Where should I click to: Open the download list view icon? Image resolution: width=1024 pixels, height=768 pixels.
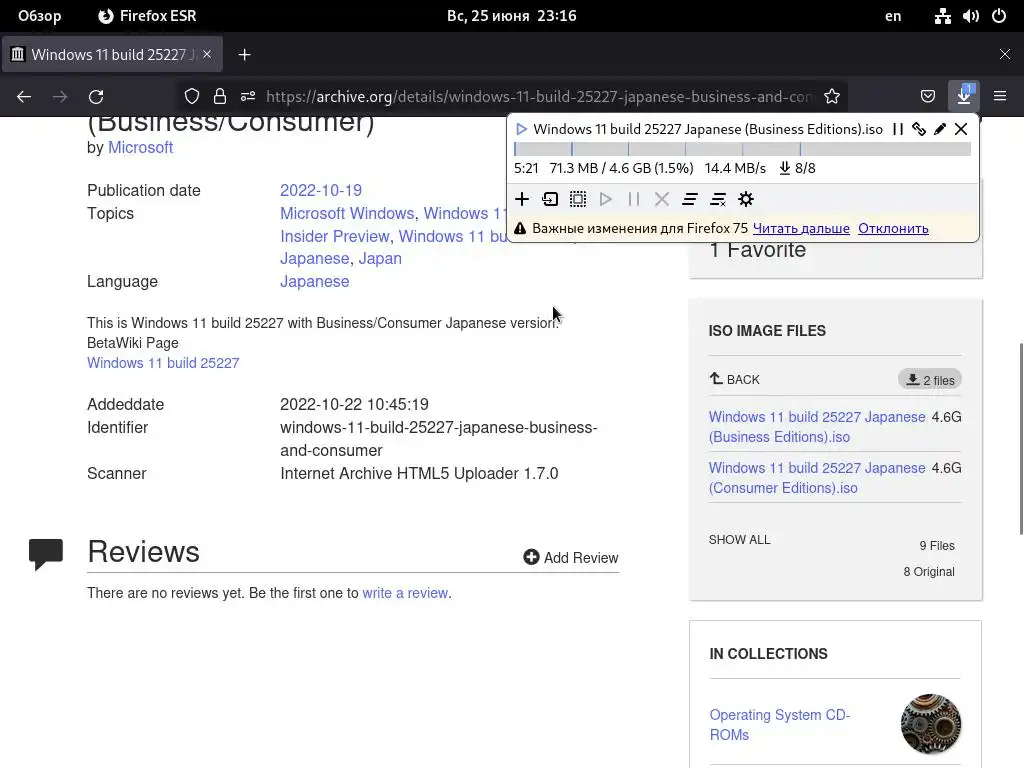click(x=690, y=199)
